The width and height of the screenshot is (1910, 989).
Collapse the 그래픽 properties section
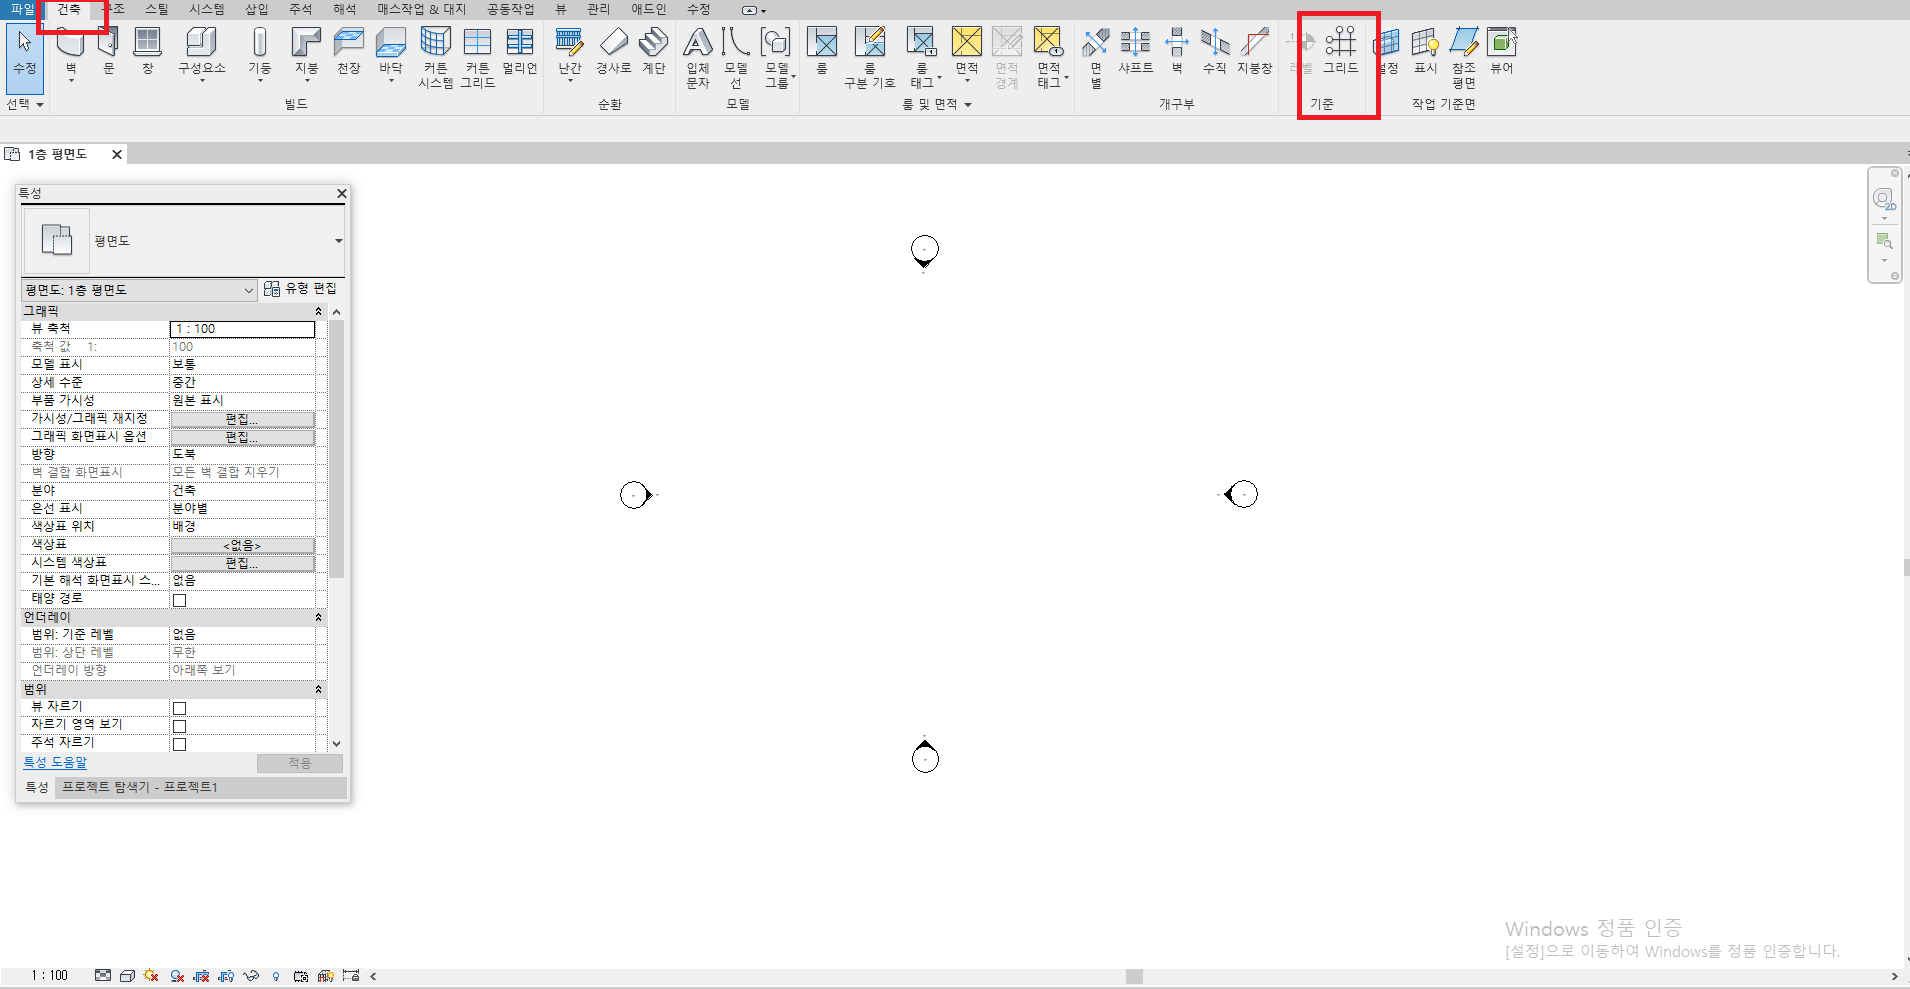[x=319, y=312]
